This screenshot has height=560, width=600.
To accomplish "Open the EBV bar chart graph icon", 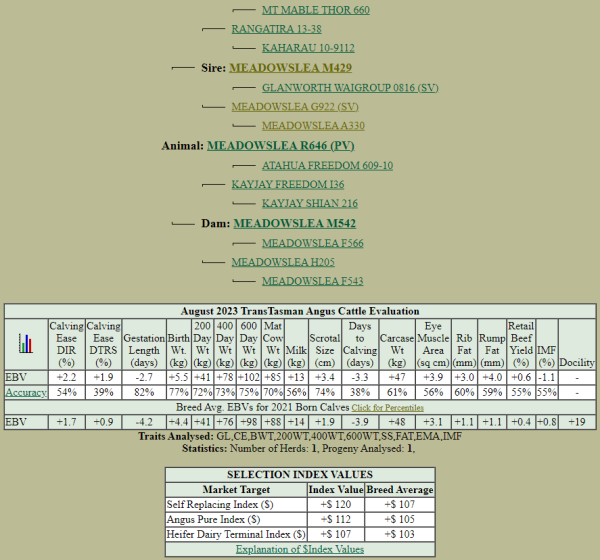I will pyautogui.click(x=26, y=344).
